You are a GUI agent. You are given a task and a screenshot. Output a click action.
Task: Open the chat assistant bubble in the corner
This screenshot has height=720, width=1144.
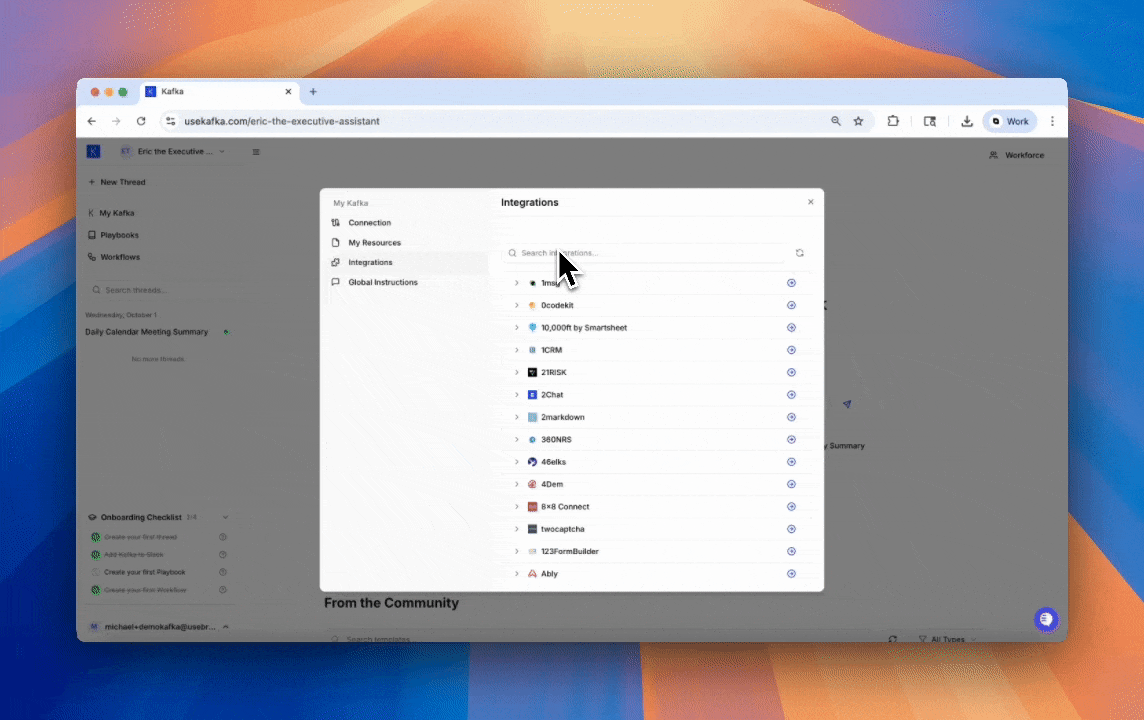1046,619
